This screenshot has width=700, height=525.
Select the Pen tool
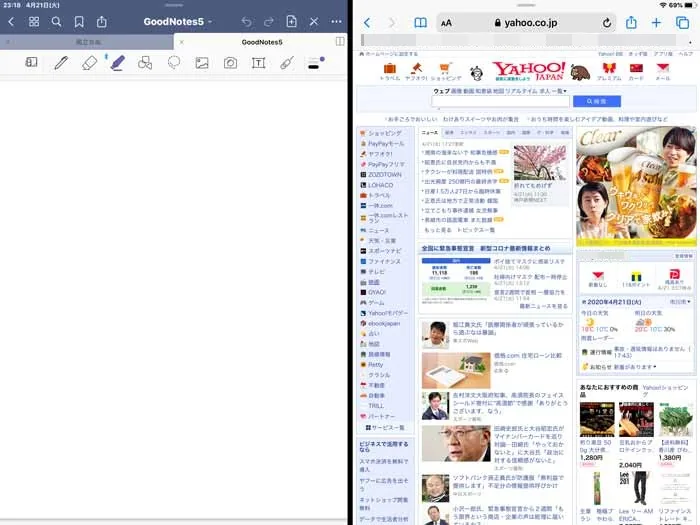coord(61,62)
